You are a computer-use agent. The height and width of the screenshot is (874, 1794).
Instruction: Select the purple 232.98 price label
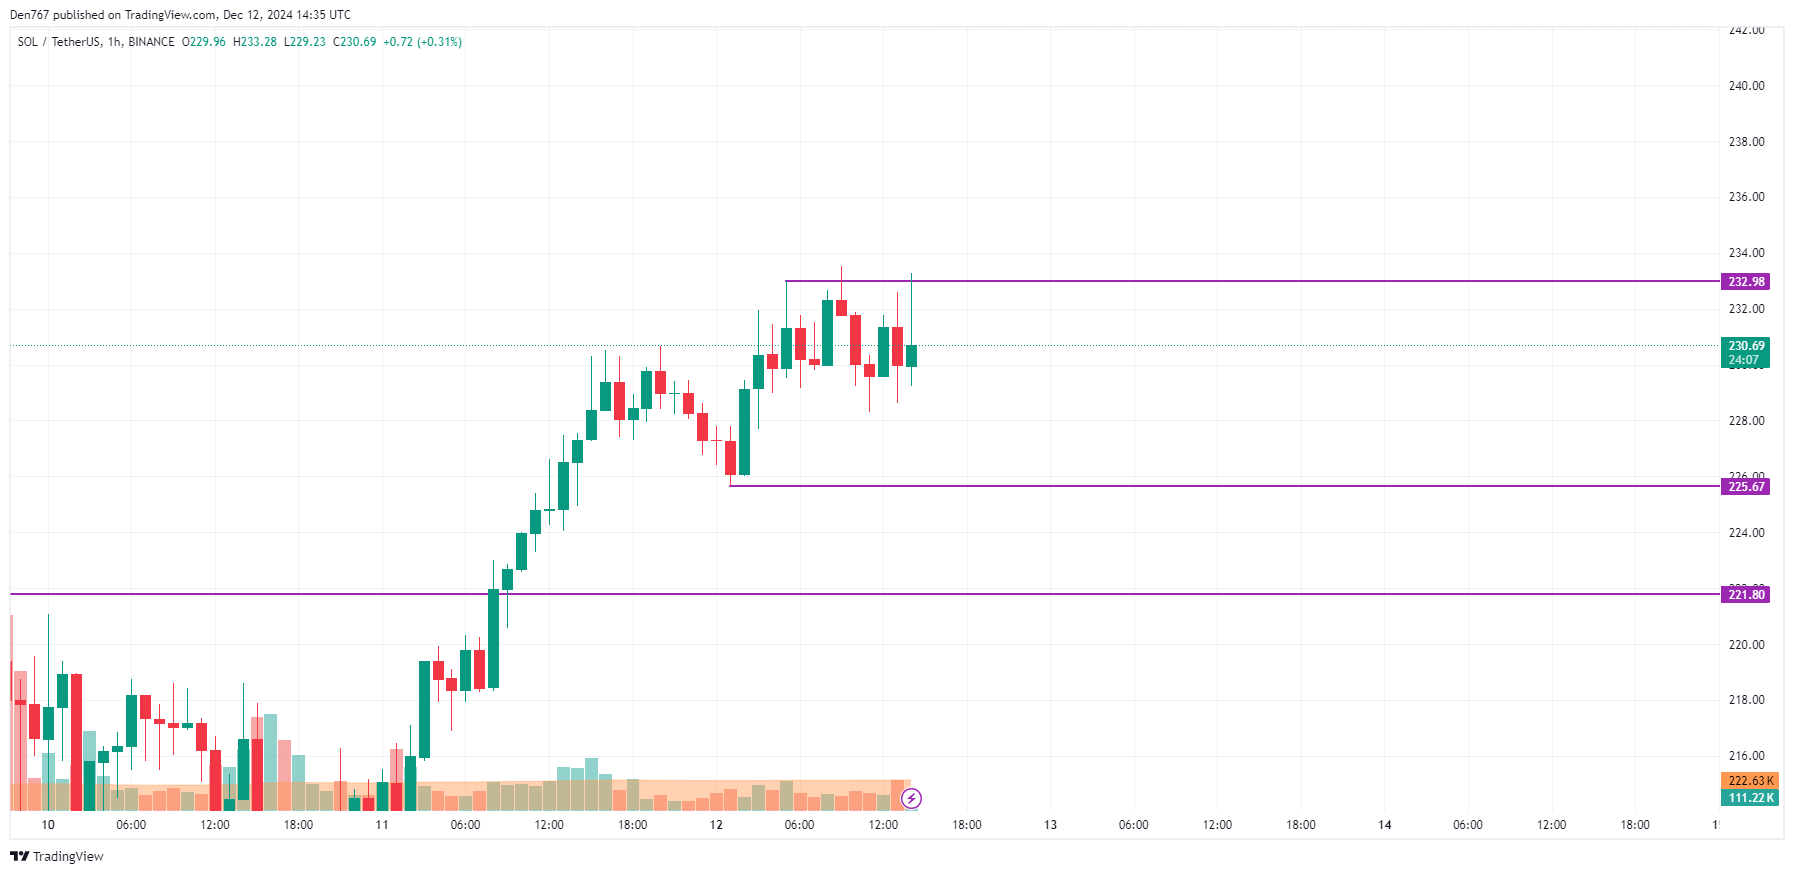(x=1746, y=282)
